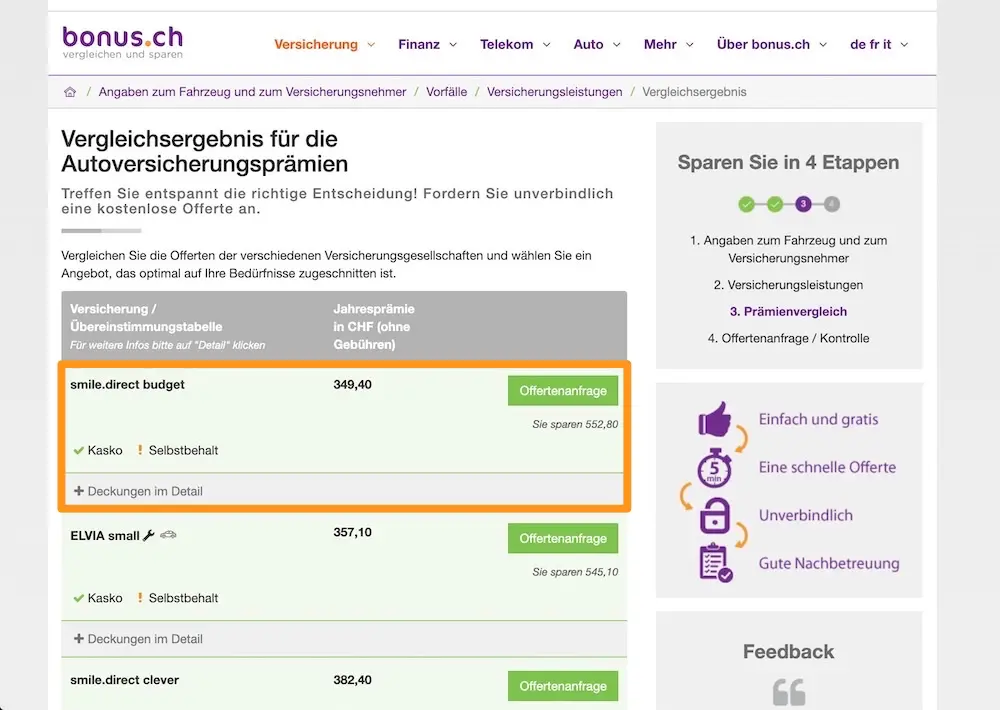This screenshot has height=710, width=1000.
Task: Click the open padlock Unverbindlich icon
Action: coord(715,515)
